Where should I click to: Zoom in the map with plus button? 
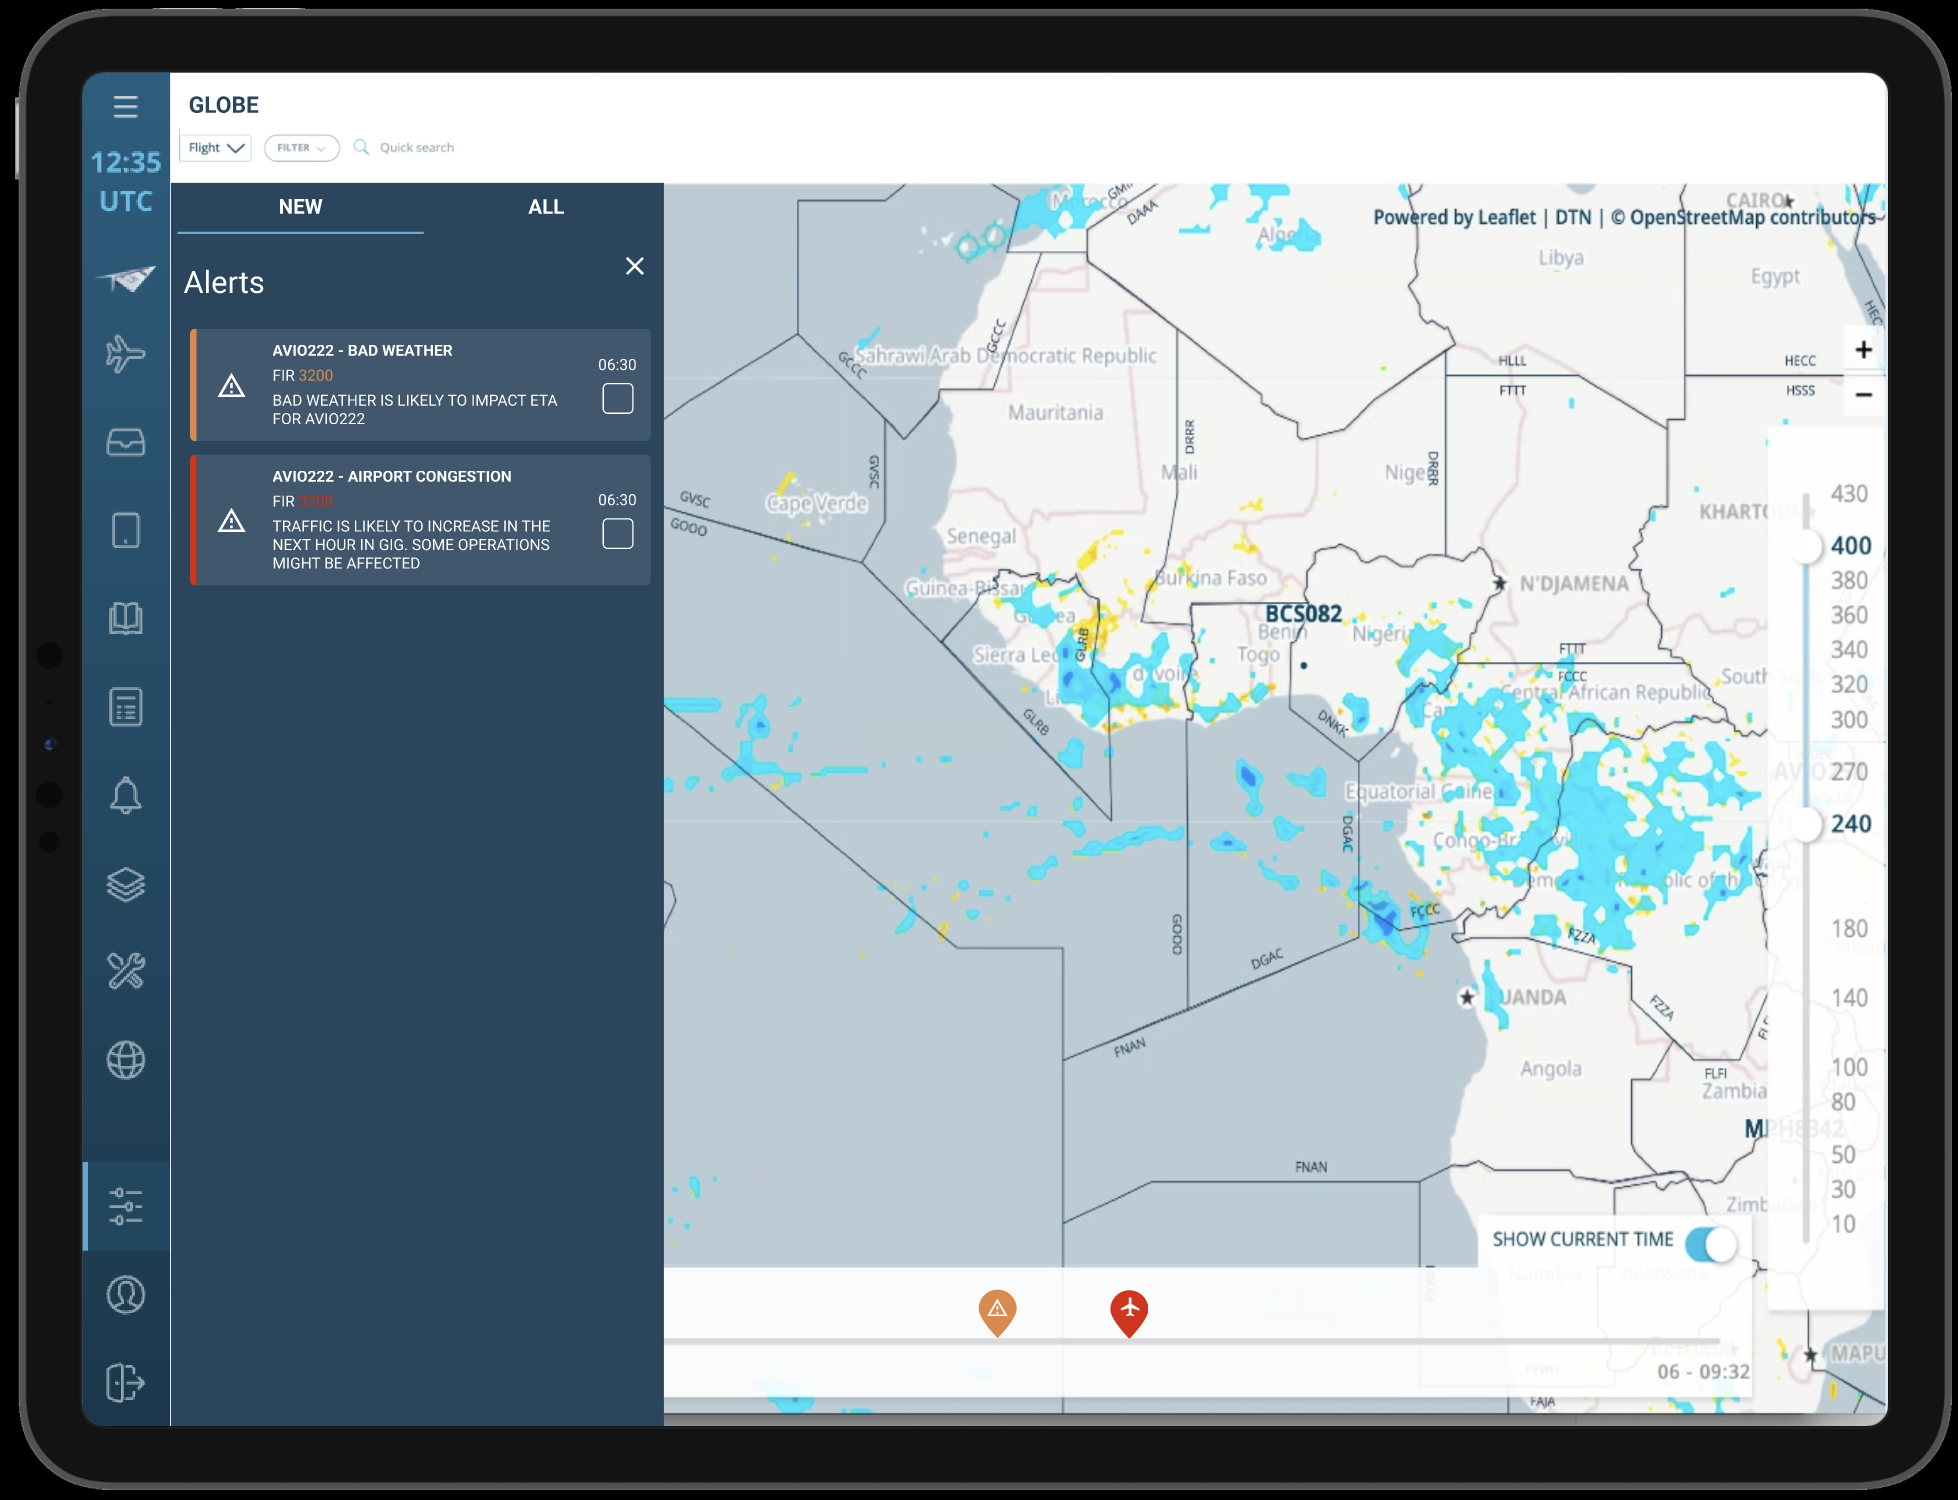tap(1863, 350)
